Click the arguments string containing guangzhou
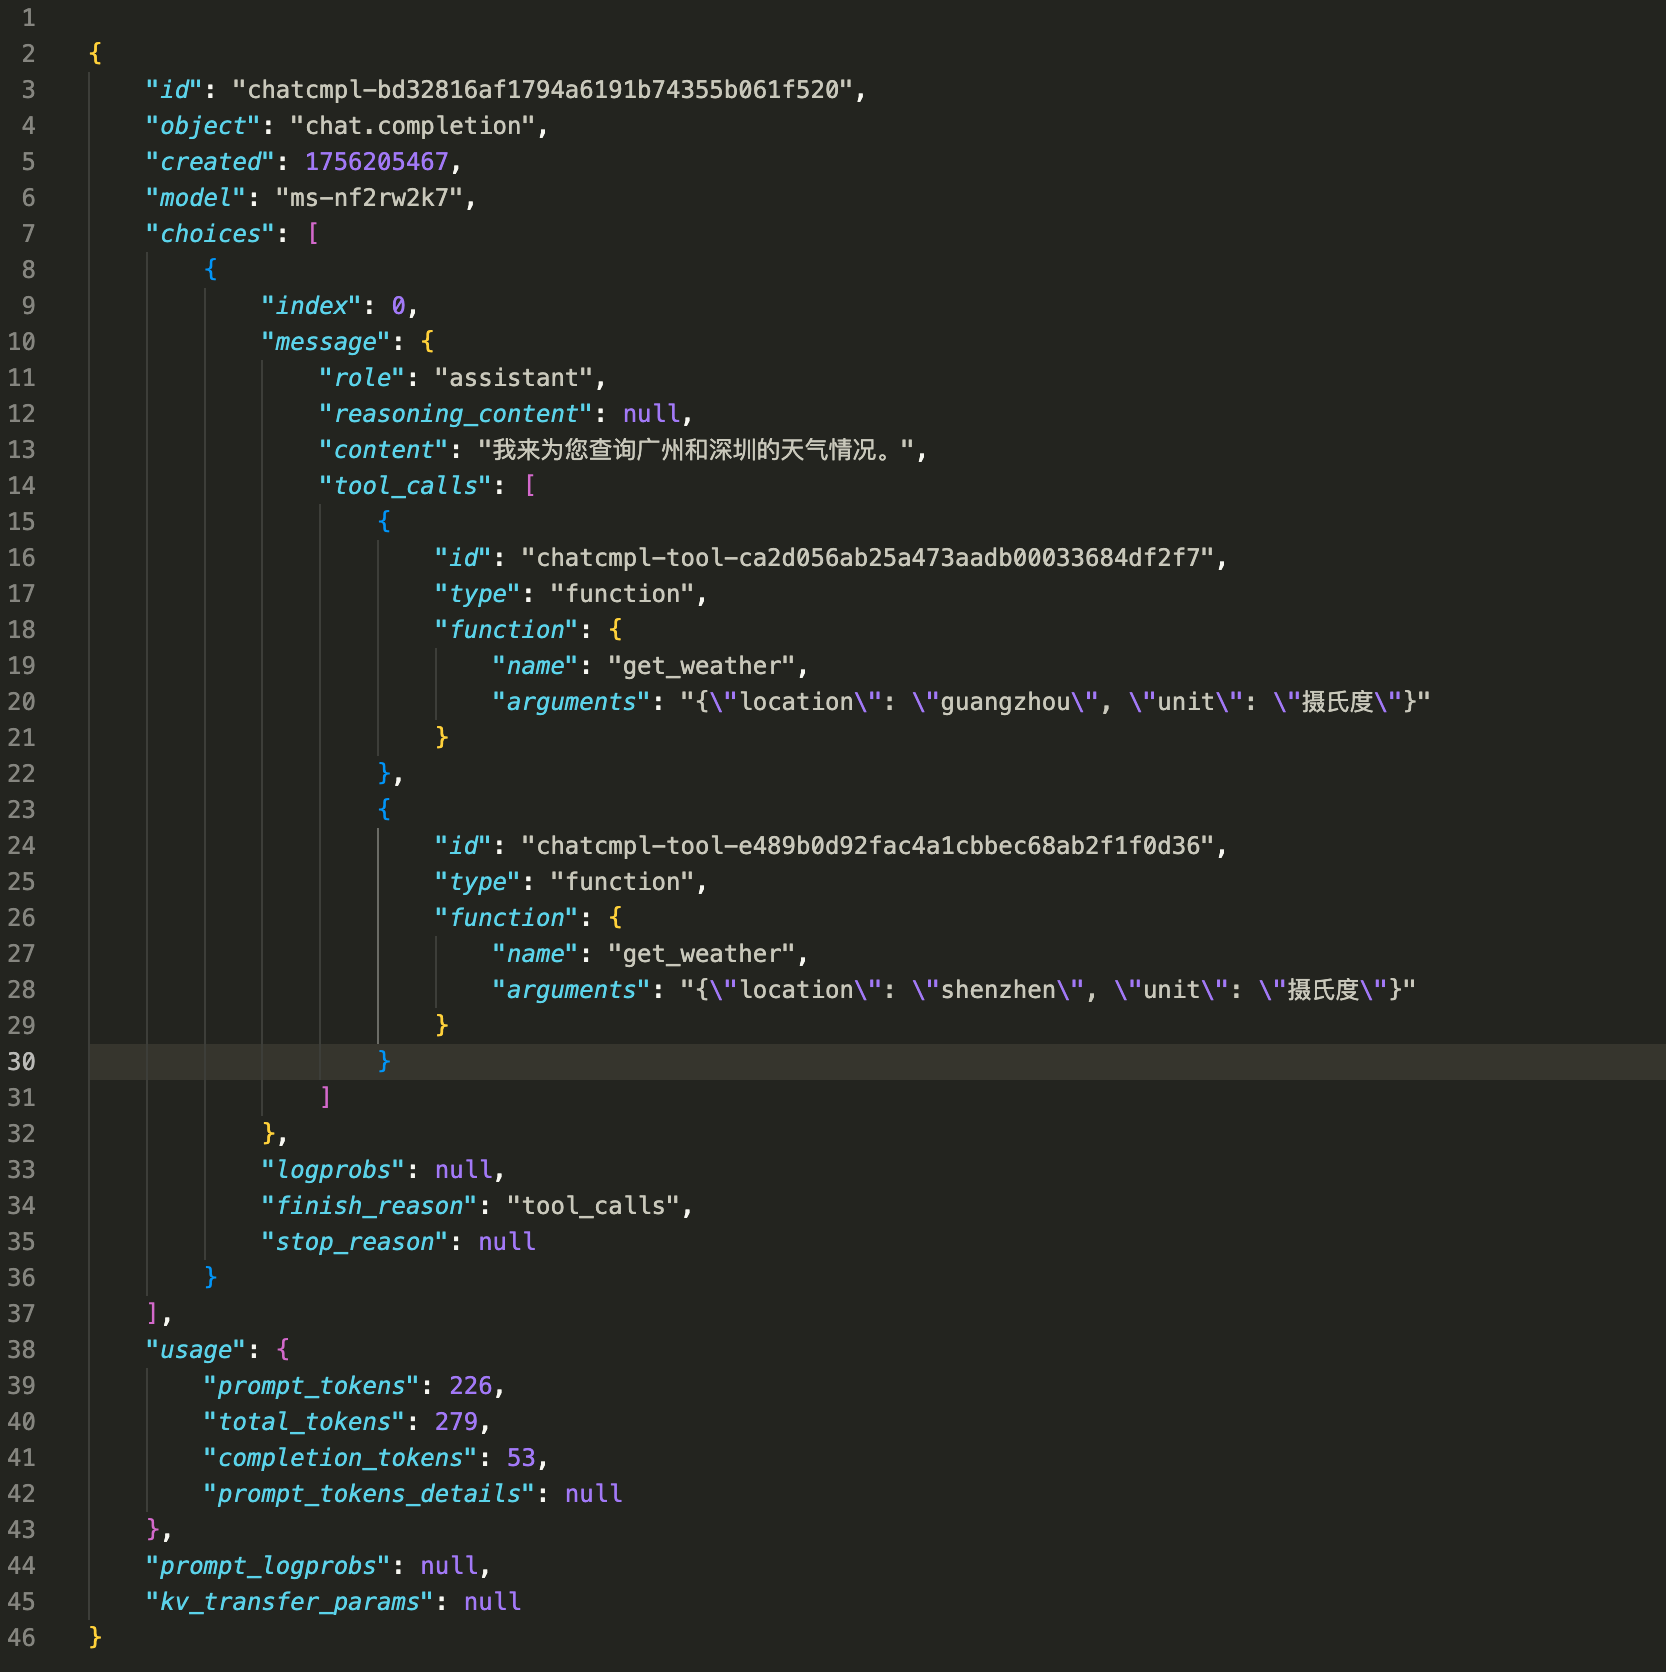Viewport: 1666px width, 1672px height. (1055, 702)
